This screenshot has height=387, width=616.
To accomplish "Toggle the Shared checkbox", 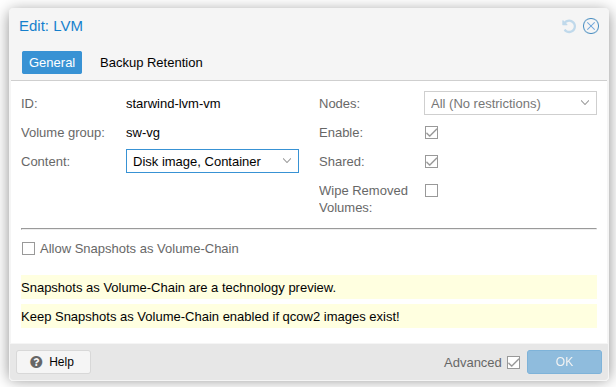I will point(431,161).
